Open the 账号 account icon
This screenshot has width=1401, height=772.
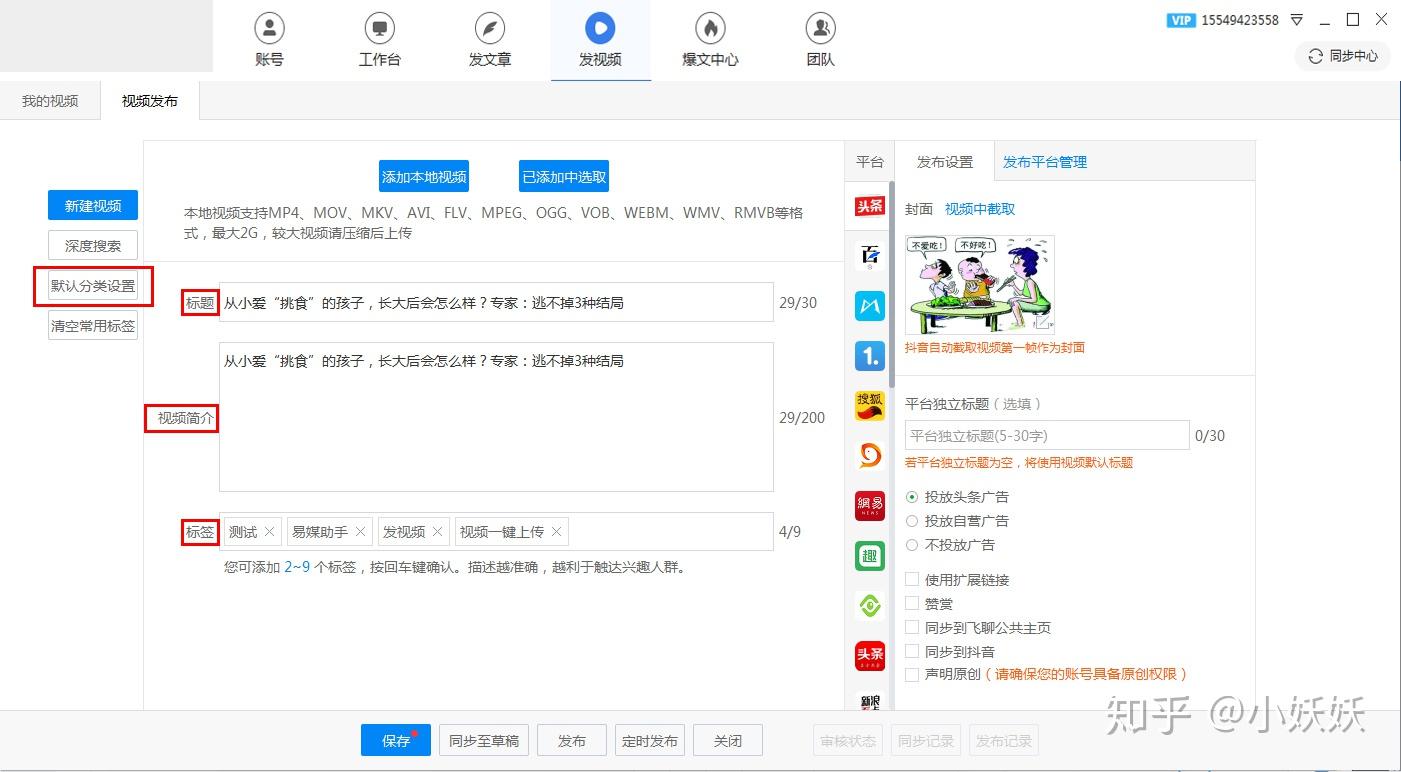(x=269, y=28)
